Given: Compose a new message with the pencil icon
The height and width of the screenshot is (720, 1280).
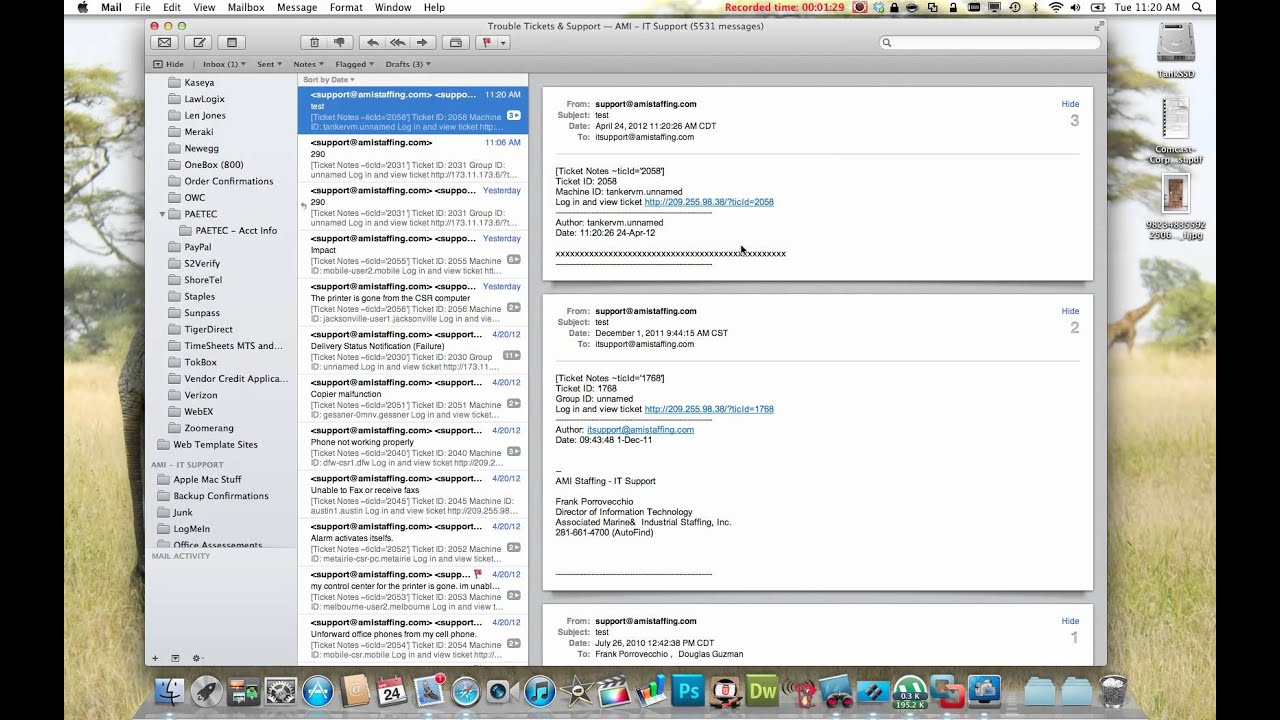Looking at the screenshot, I should pyautogui.click(x=199, y=43).
